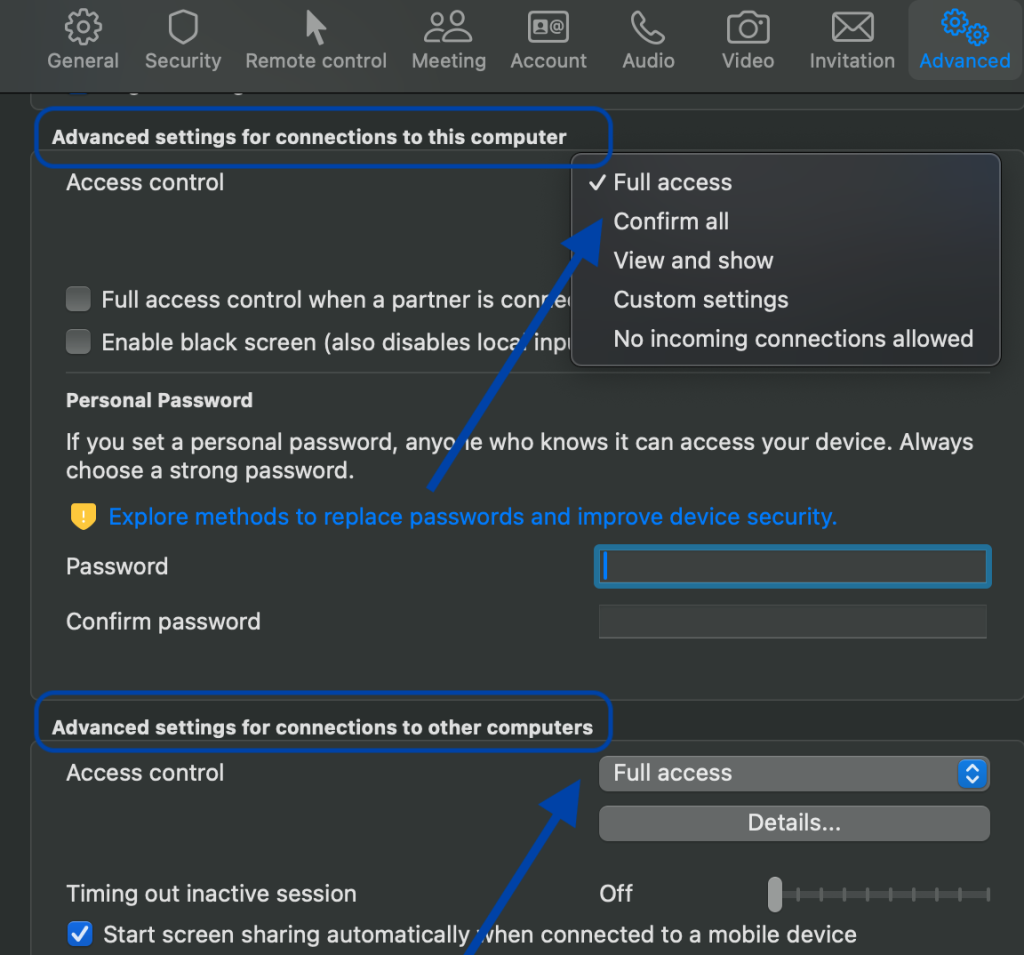Click the Details button
The width and height of the screenshot is (1024, 955).
(x=793, y=822)
